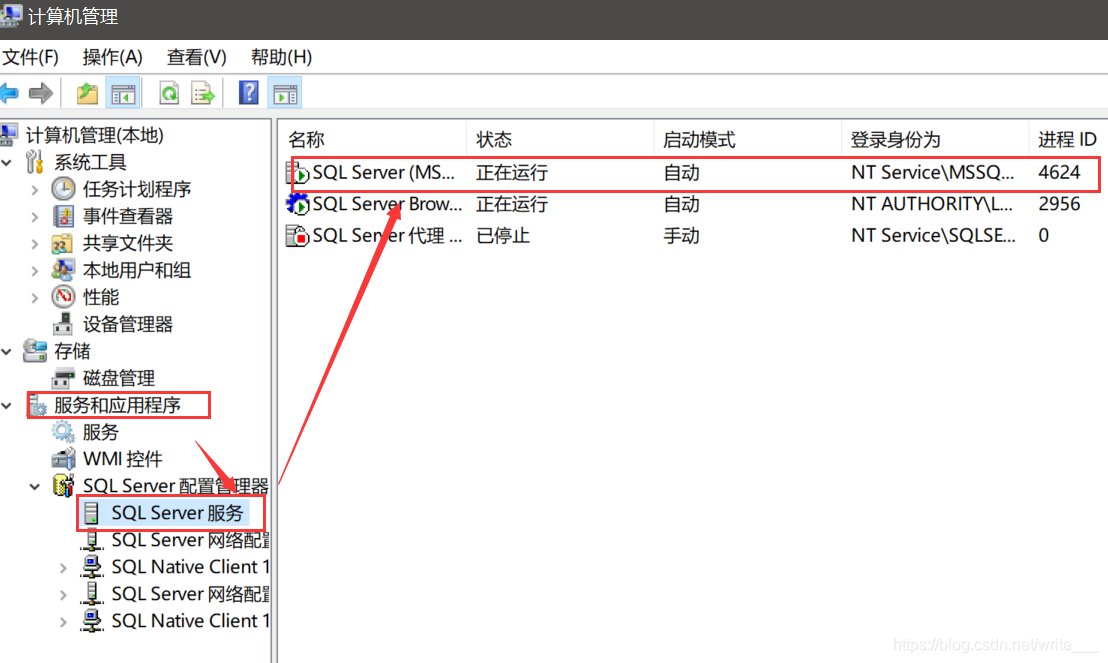Click the Shared Folders icon

tap(62, 243)
